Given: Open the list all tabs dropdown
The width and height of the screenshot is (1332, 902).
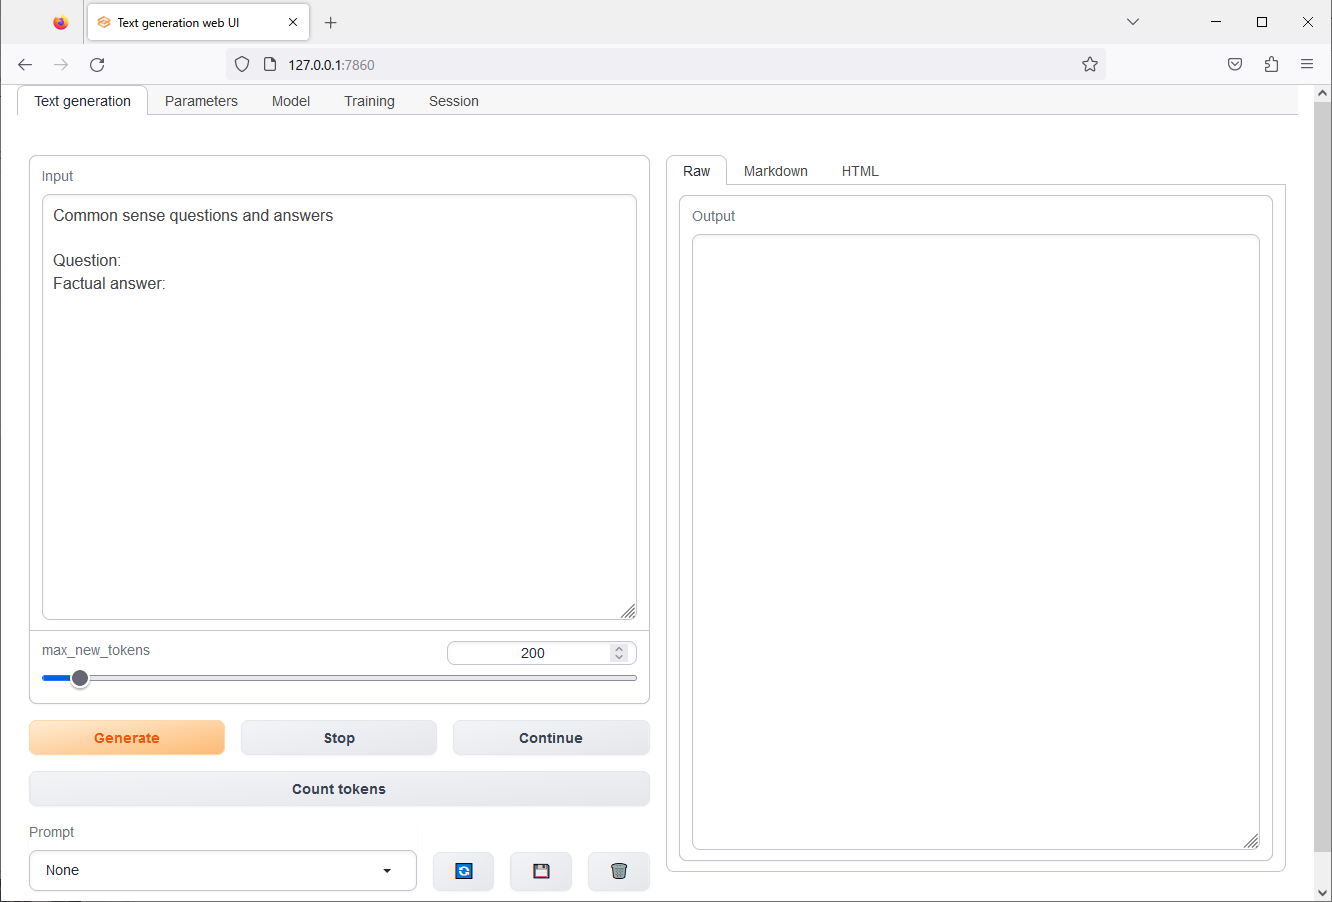Looking at the screenshot, I should coord(1132,21).
